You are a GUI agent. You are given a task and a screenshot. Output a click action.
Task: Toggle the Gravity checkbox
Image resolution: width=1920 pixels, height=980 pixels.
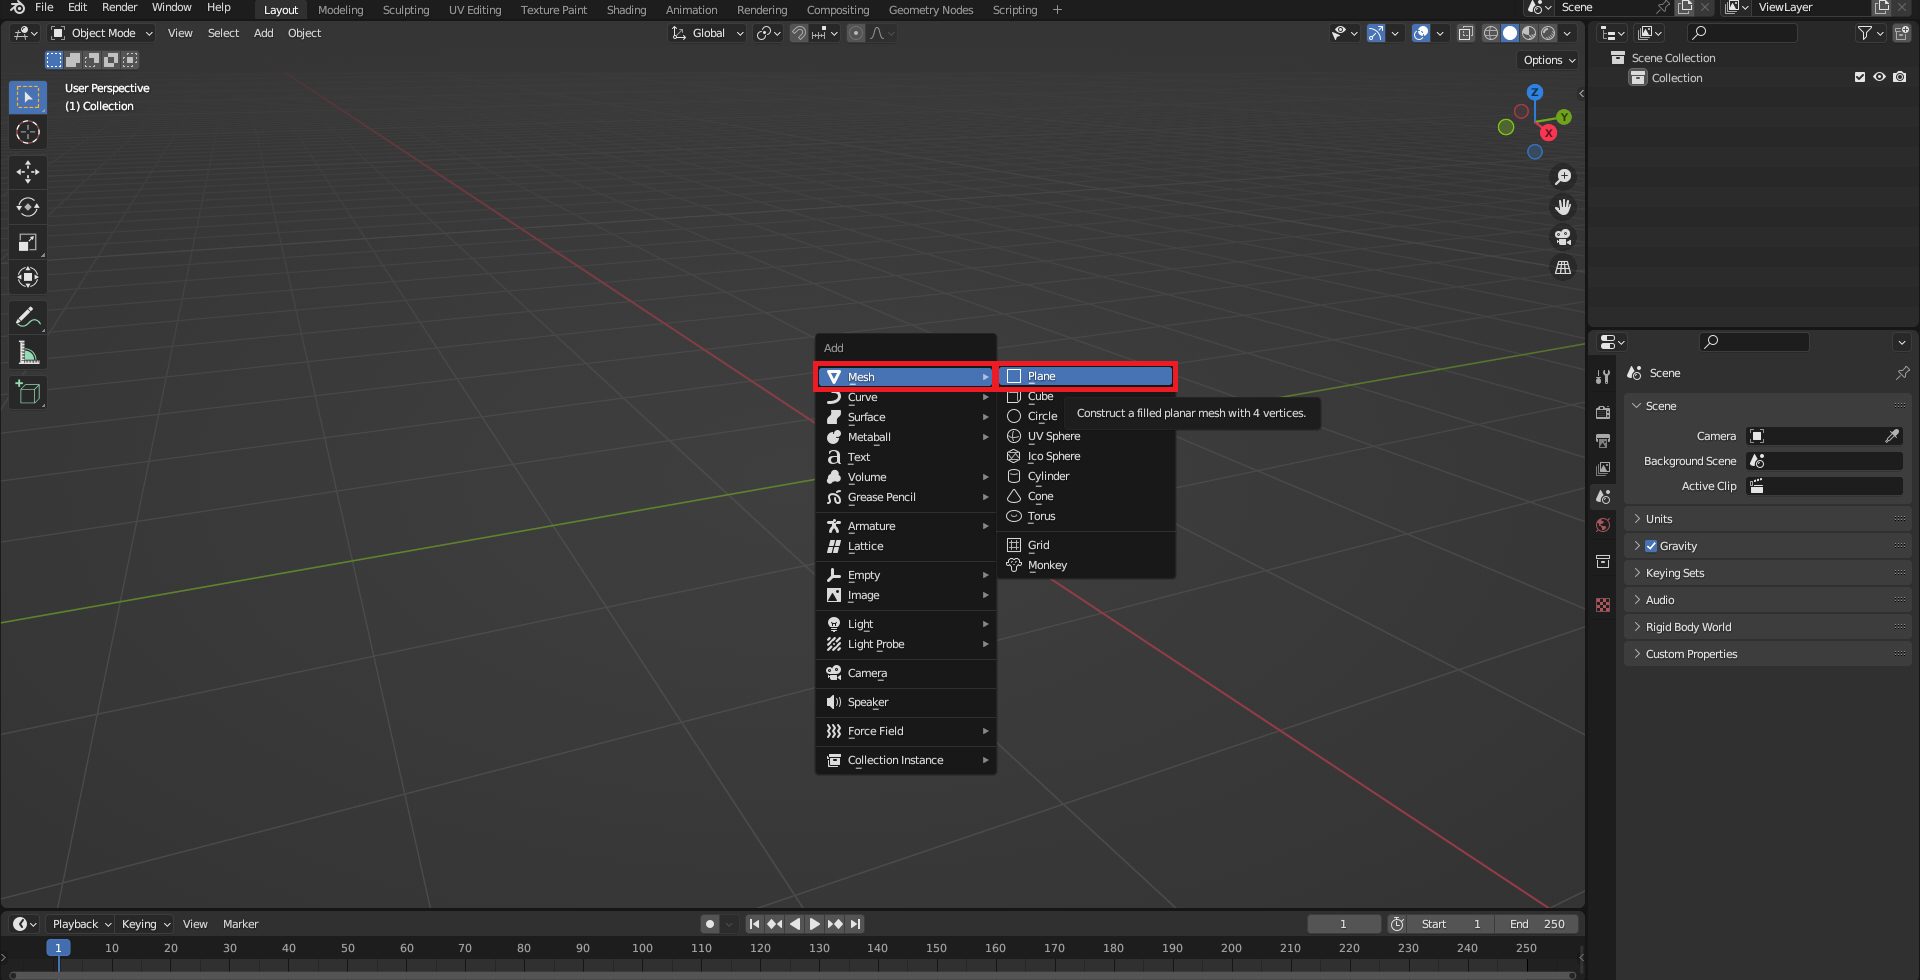click(1651, 546)
